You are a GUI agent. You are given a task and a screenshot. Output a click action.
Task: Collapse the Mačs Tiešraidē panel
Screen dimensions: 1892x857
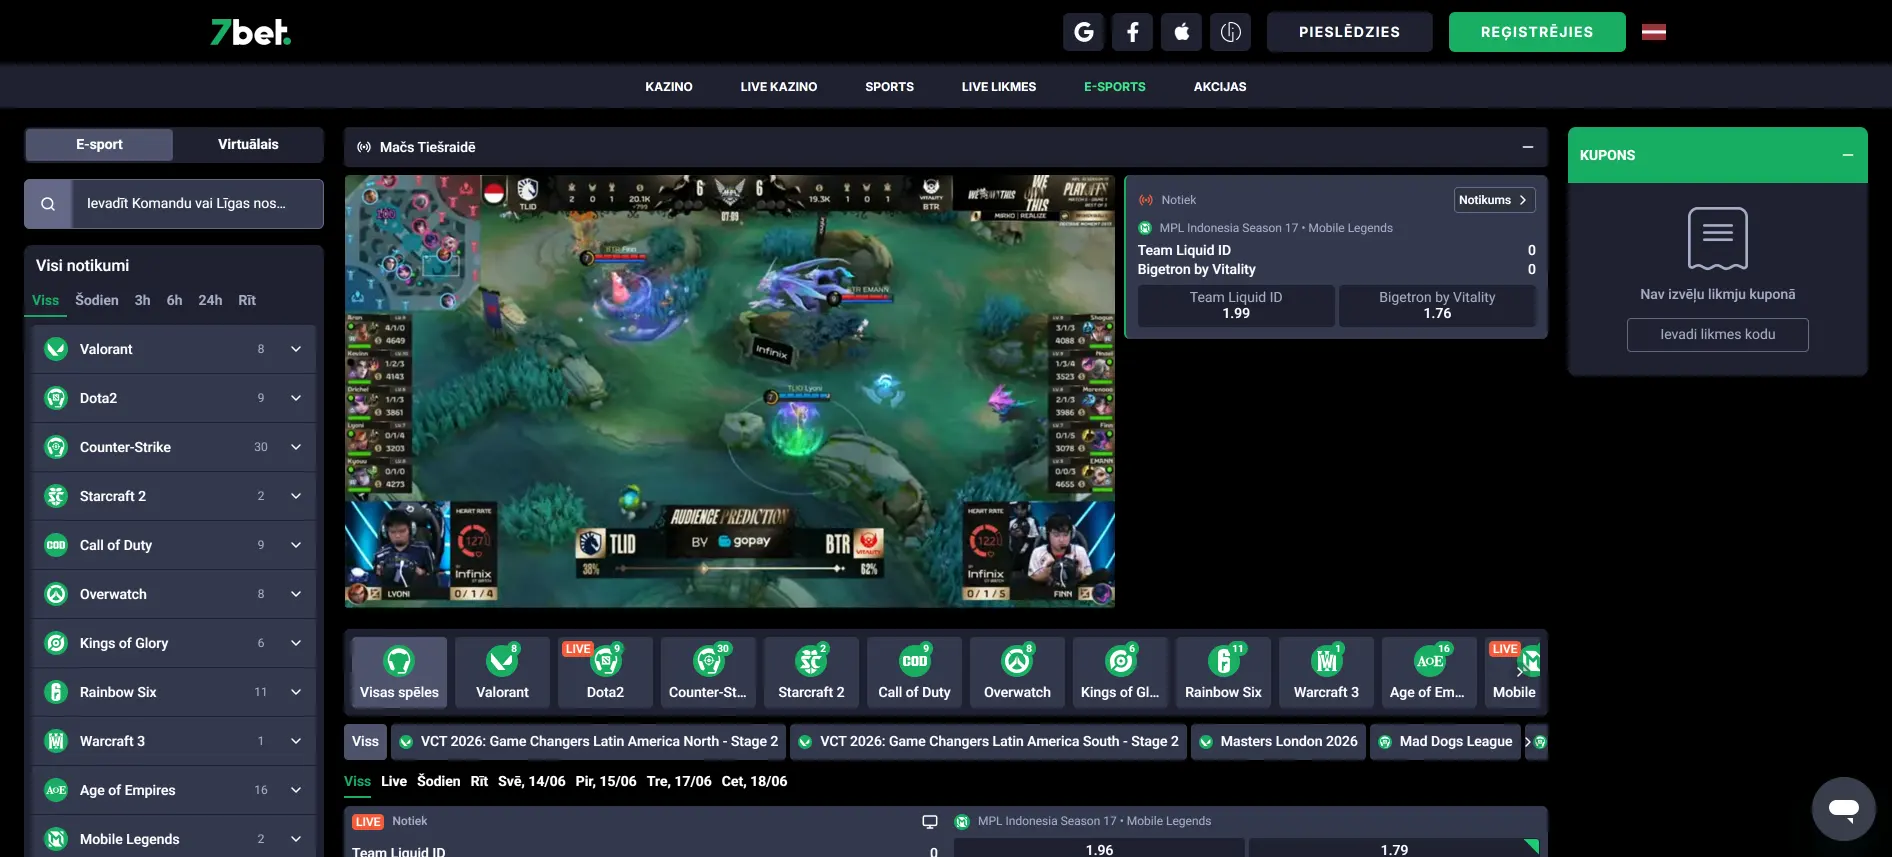1528,147
